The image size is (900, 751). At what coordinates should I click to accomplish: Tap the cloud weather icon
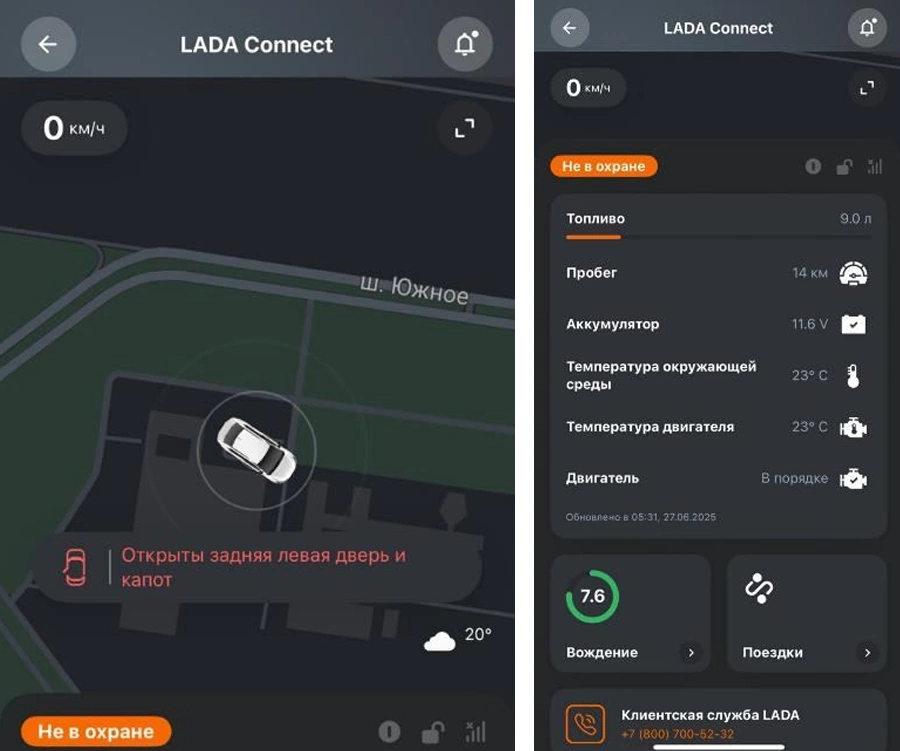(x=440, y=641)
